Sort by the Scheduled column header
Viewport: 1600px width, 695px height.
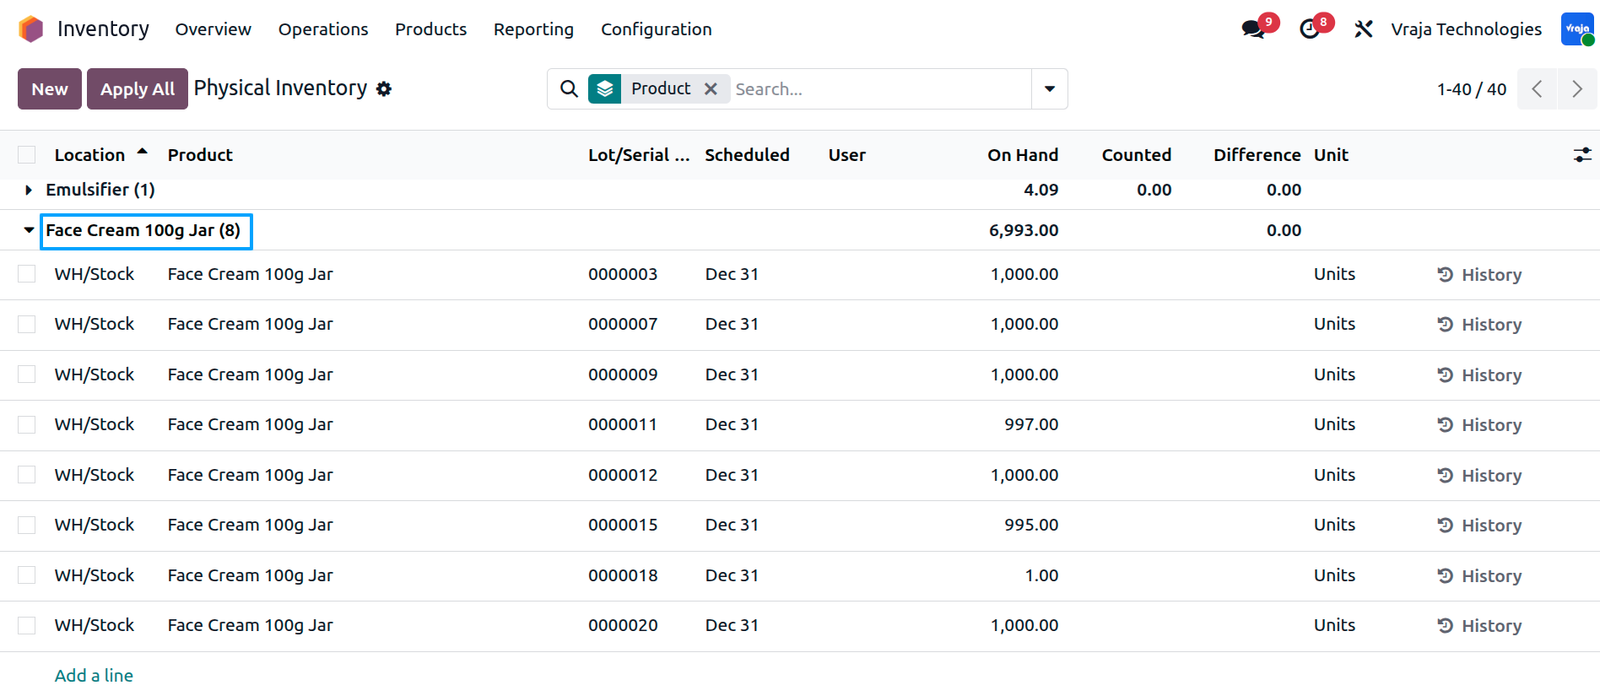pyautogui.click(x=747, y=155)
